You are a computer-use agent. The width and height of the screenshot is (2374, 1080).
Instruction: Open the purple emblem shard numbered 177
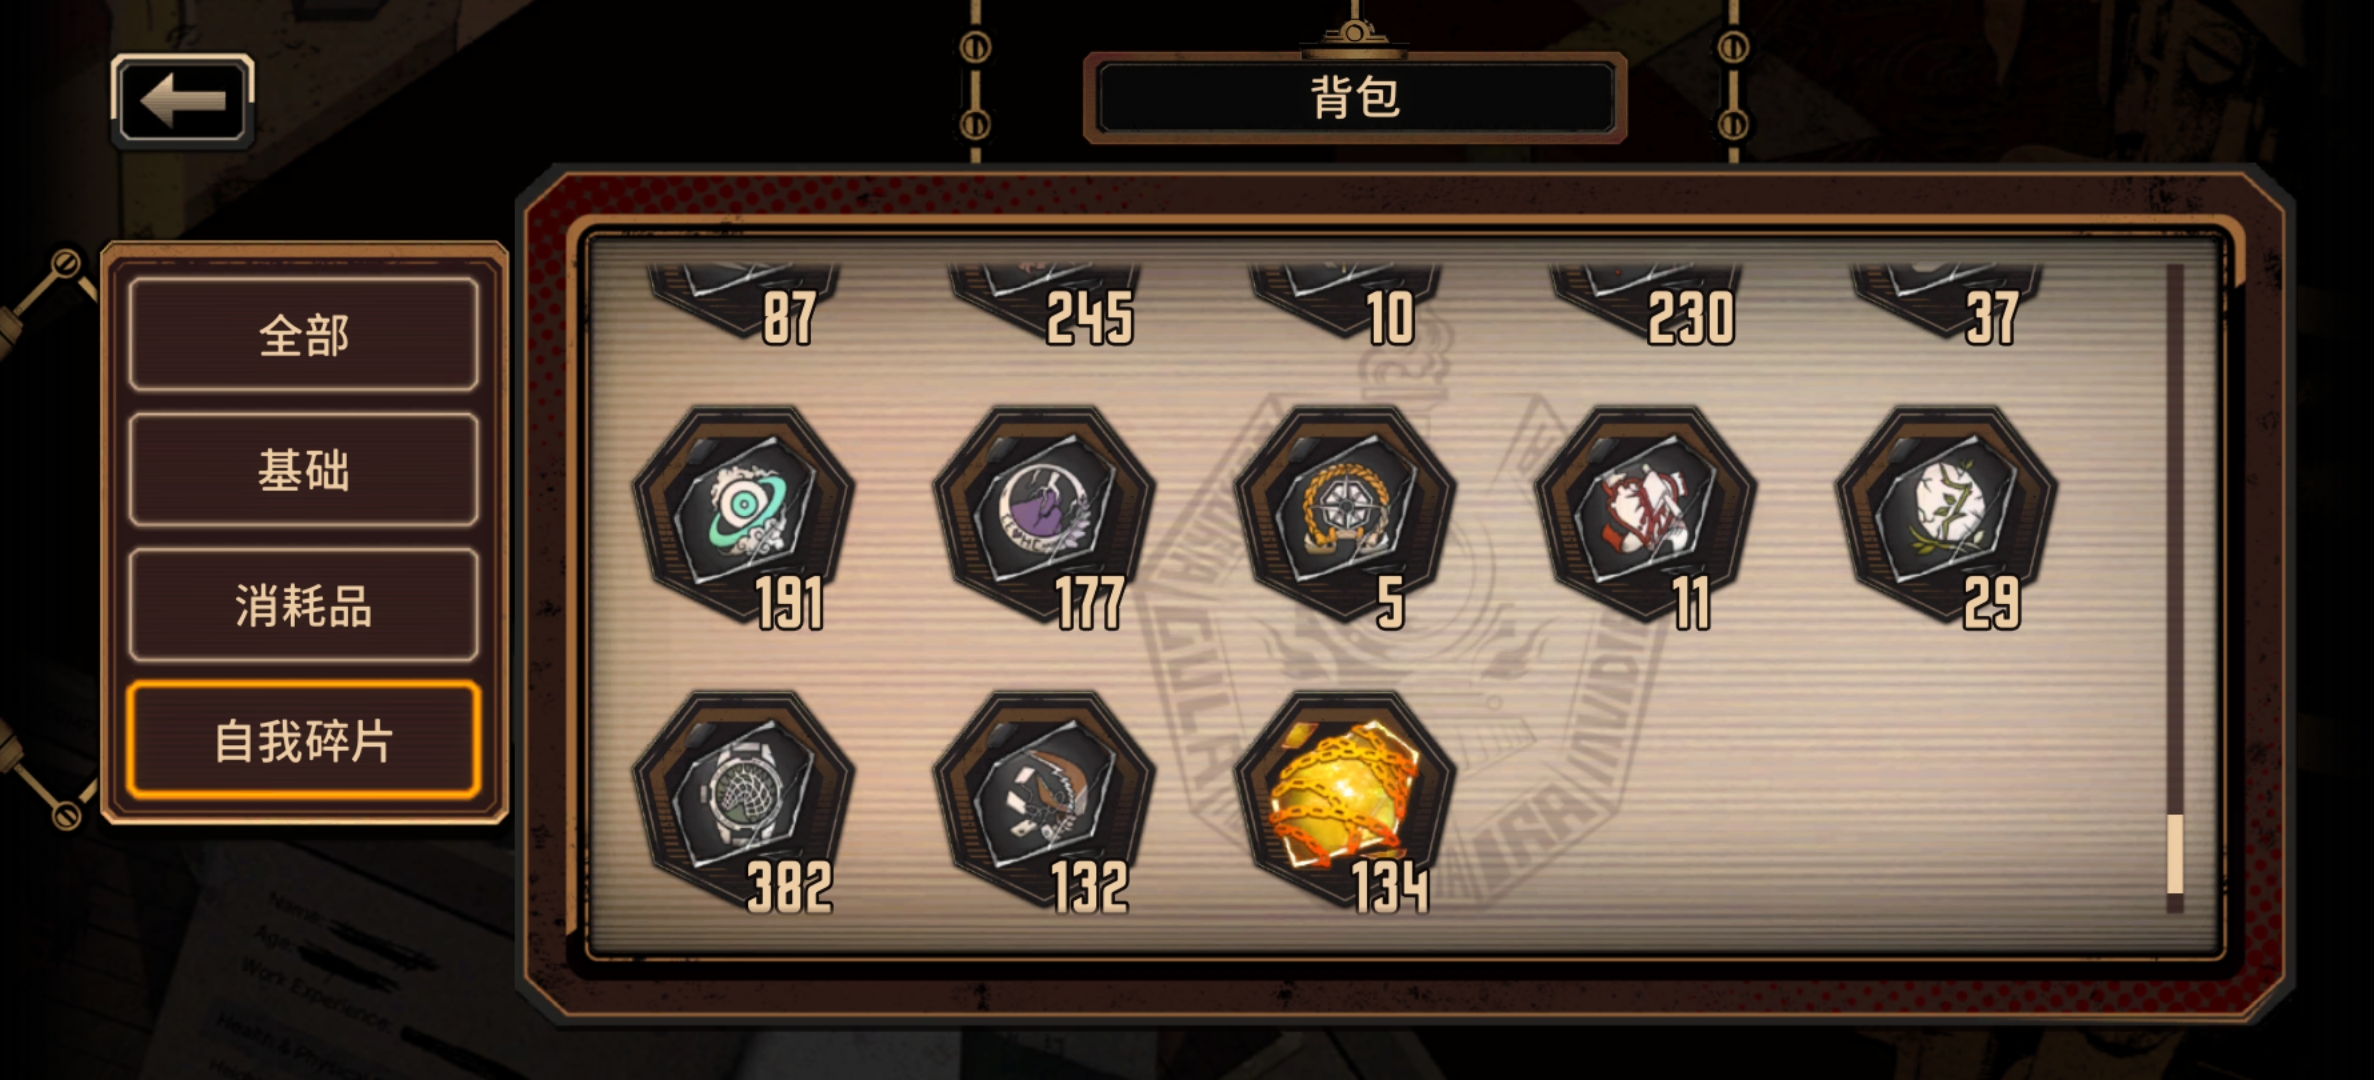pyautogui.click(x=1044, y=515)
